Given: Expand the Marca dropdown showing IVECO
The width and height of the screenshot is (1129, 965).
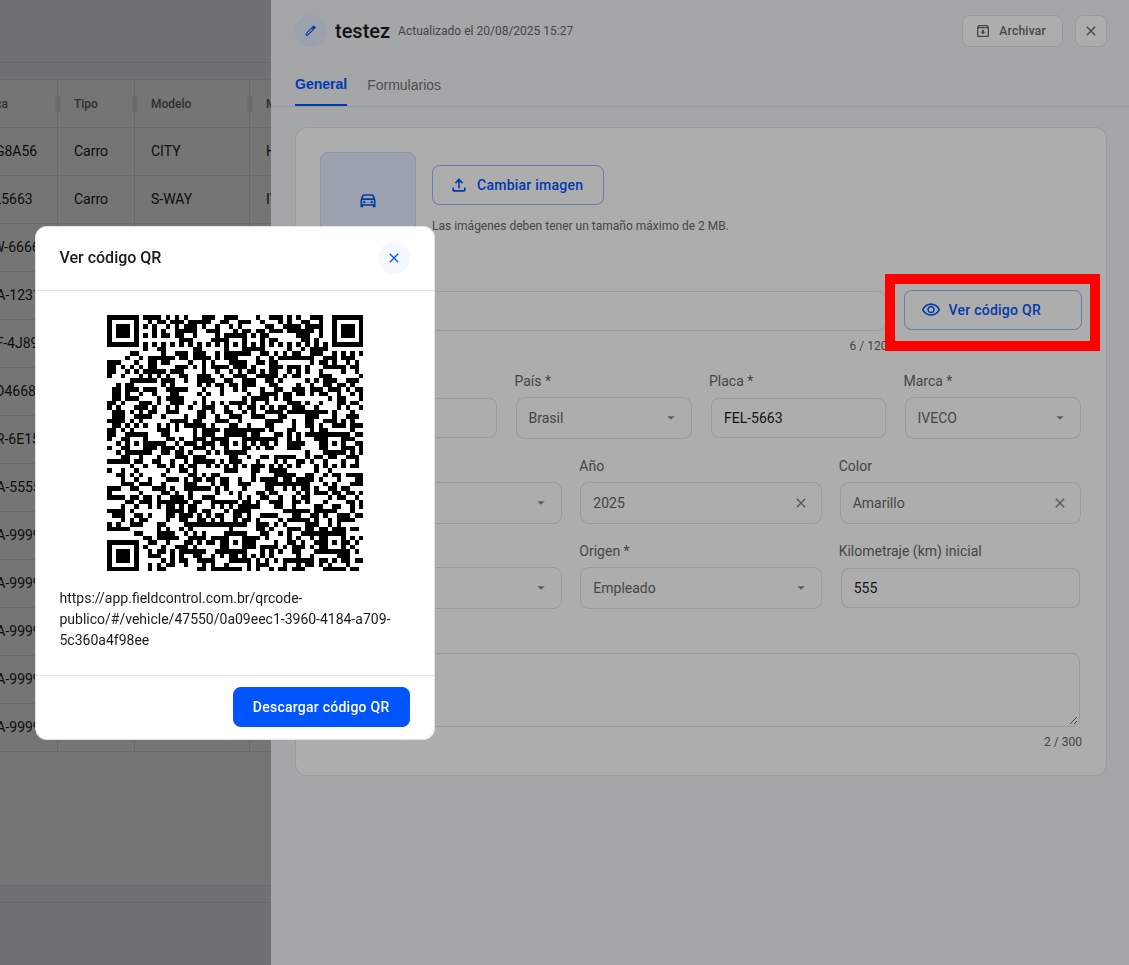Looking at the screenshot, I should tap(992, 418).
